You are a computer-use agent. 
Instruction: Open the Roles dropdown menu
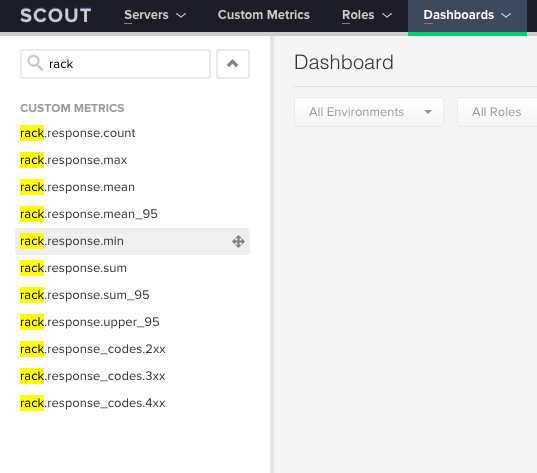tap(366, 15)
